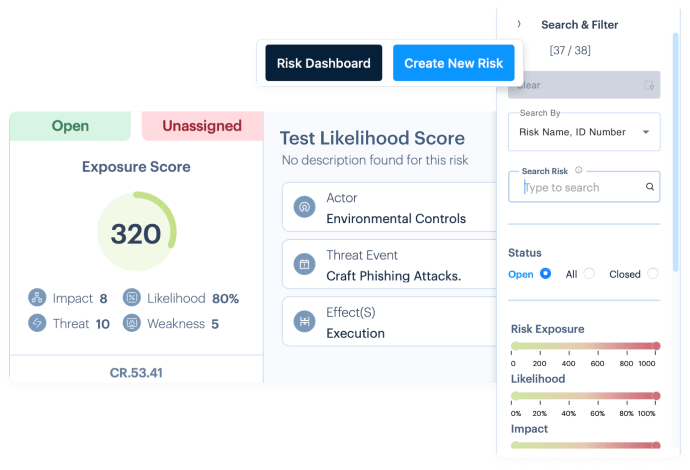Click the Search Risk info icon
Image resolution: width=690 pixels, height=470 pixels.
coord(579,170)
